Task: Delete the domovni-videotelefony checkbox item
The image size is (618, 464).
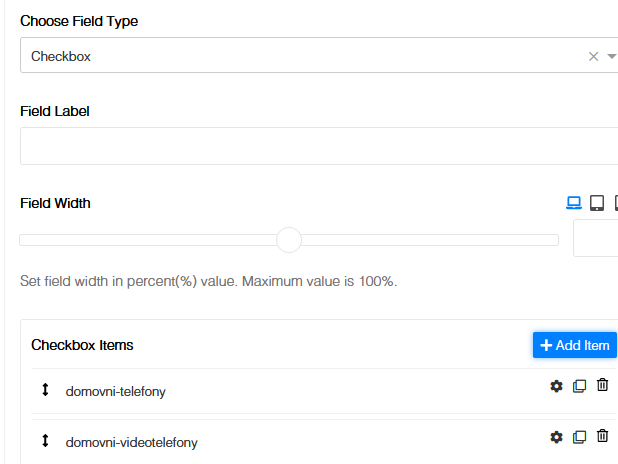Action: point(602,436)
